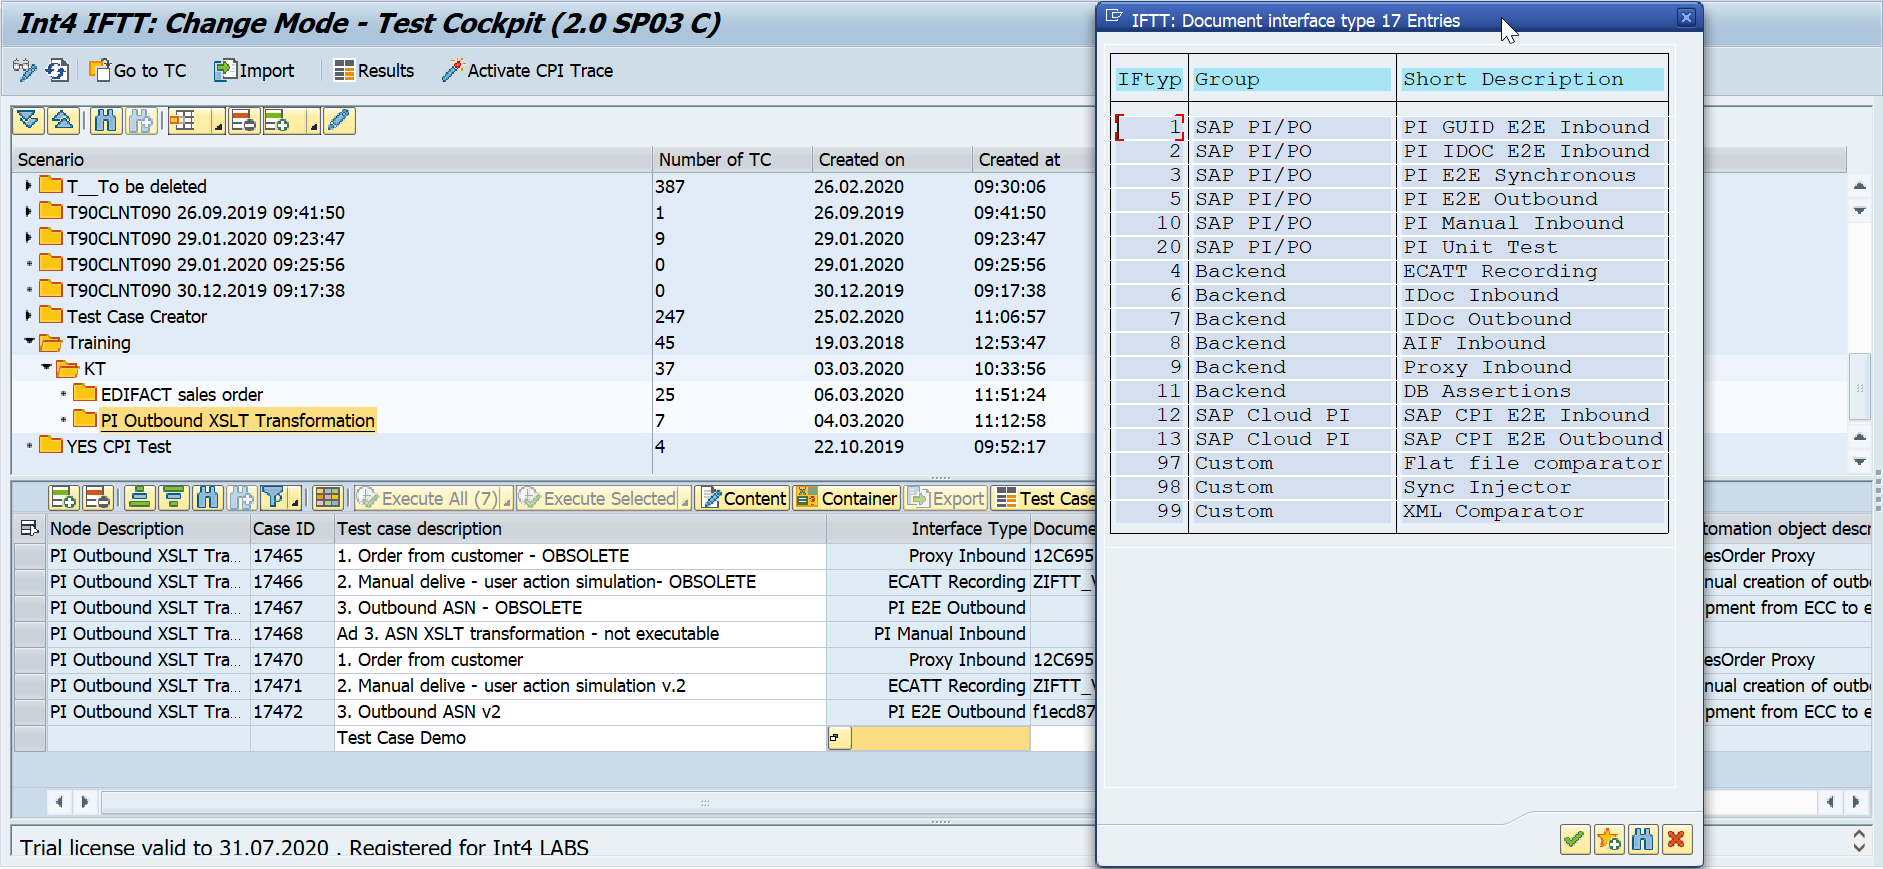This screenshot has width=1883, height=869.
Task: Click the empty Interface Type field for Test Case Demo
Action: [939, 738]
